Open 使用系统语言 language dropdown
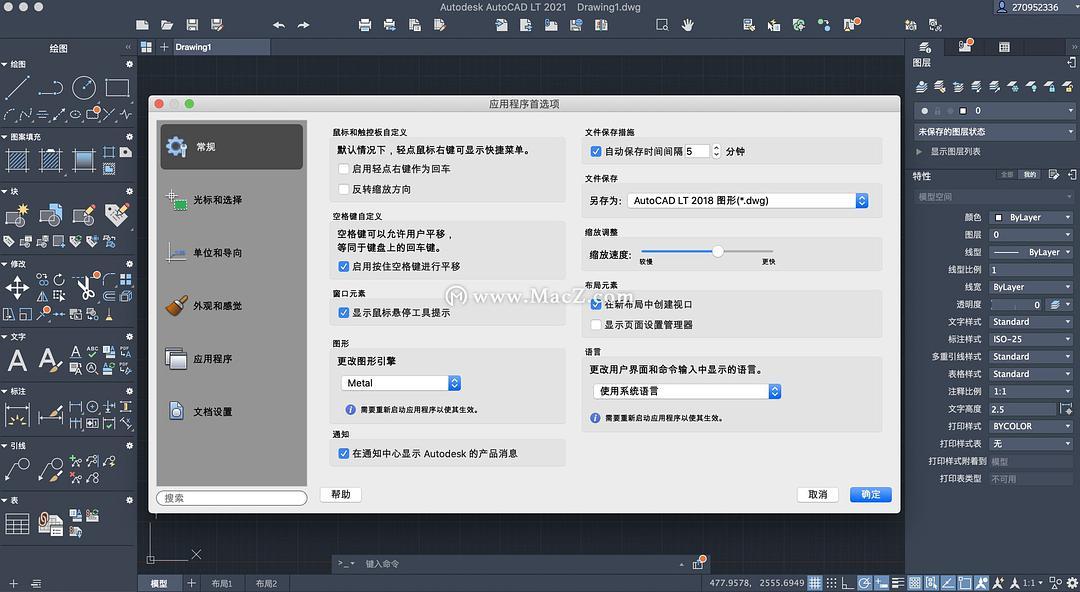Viewport: 1080px width, 592px height. tap(687, 391)
